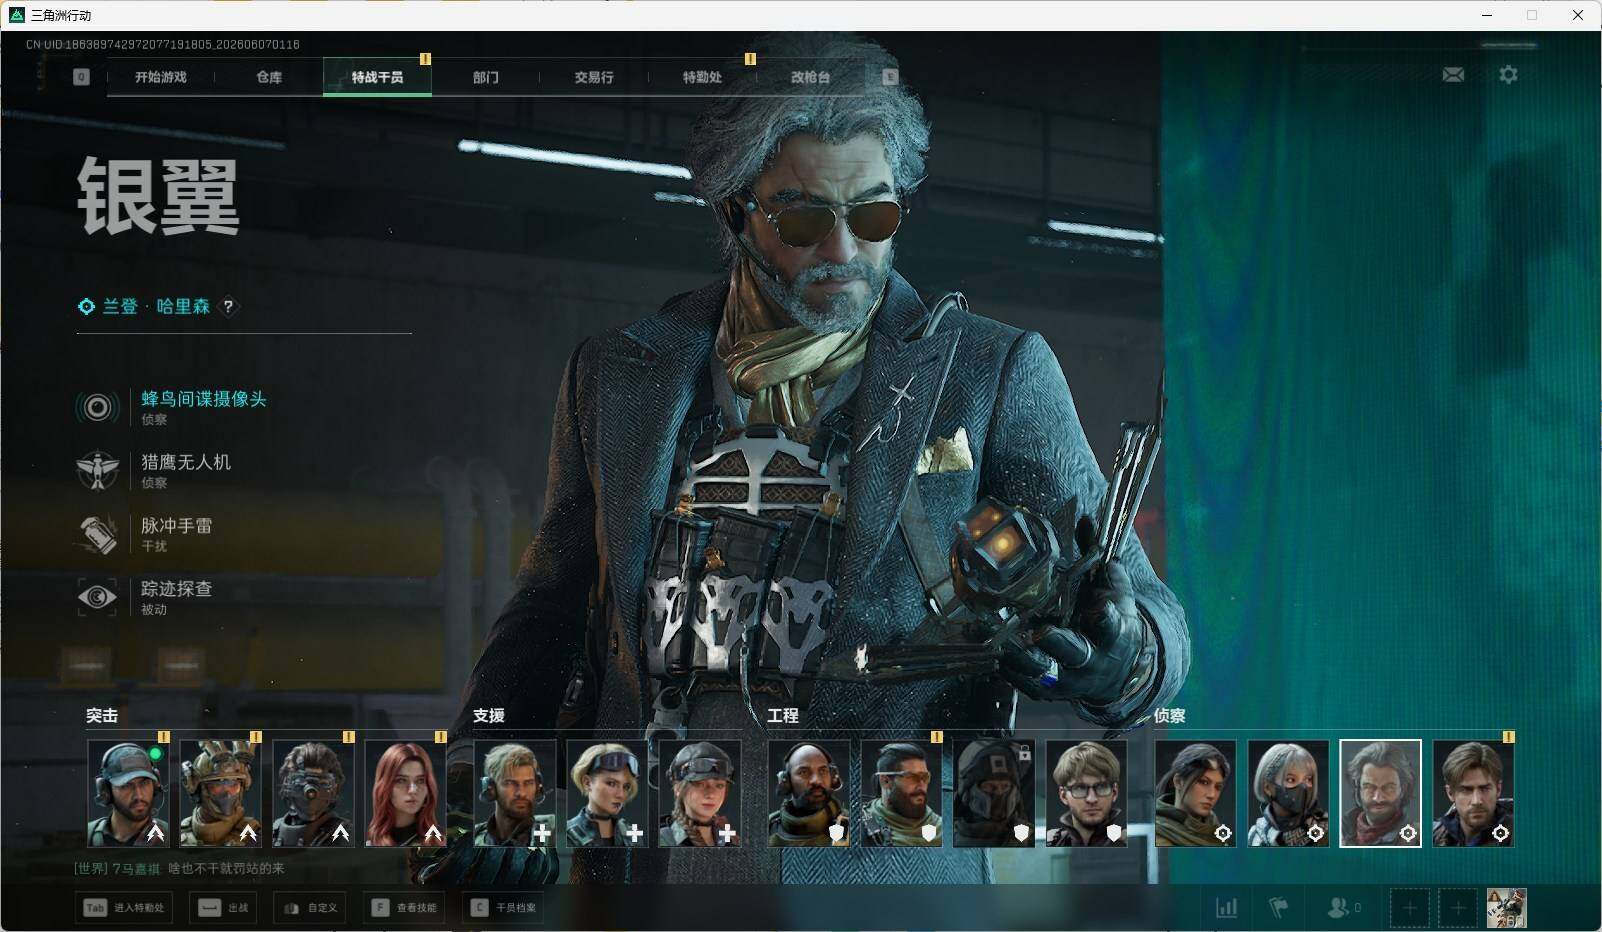
Task: Click the second empty squad slot plus
Action: click(1458, 908)
